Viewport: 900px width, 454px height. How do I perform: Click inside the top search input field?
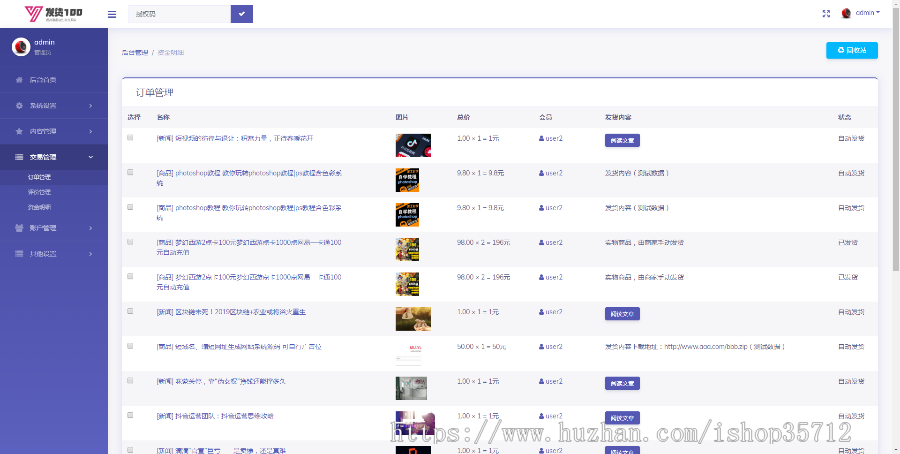click(x=180, y=14)
